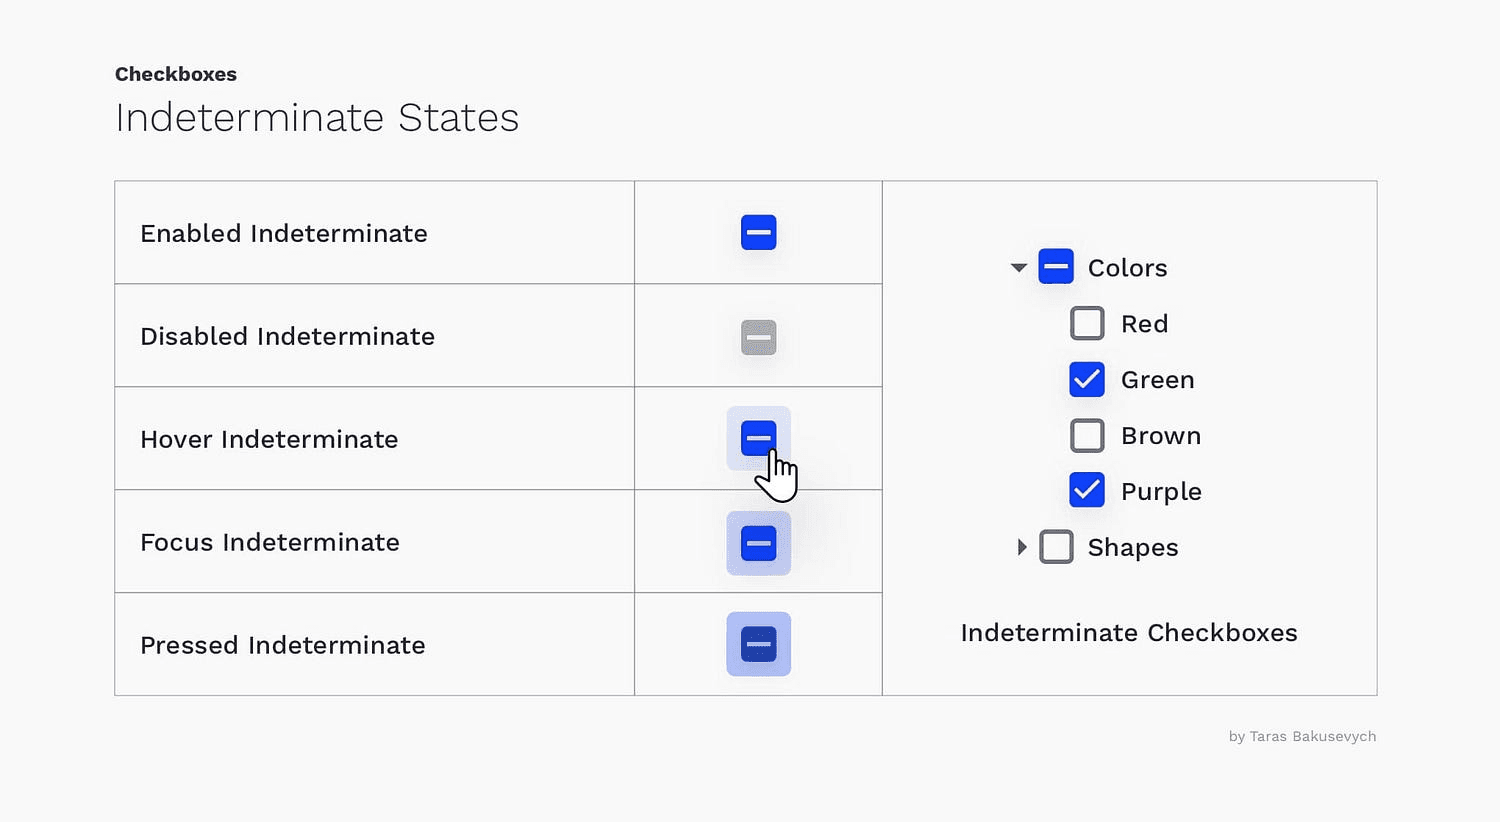Check the Brown checkbox
Image resolution: width=1500 pixels, height=822 pixels.
point(1087,435)
